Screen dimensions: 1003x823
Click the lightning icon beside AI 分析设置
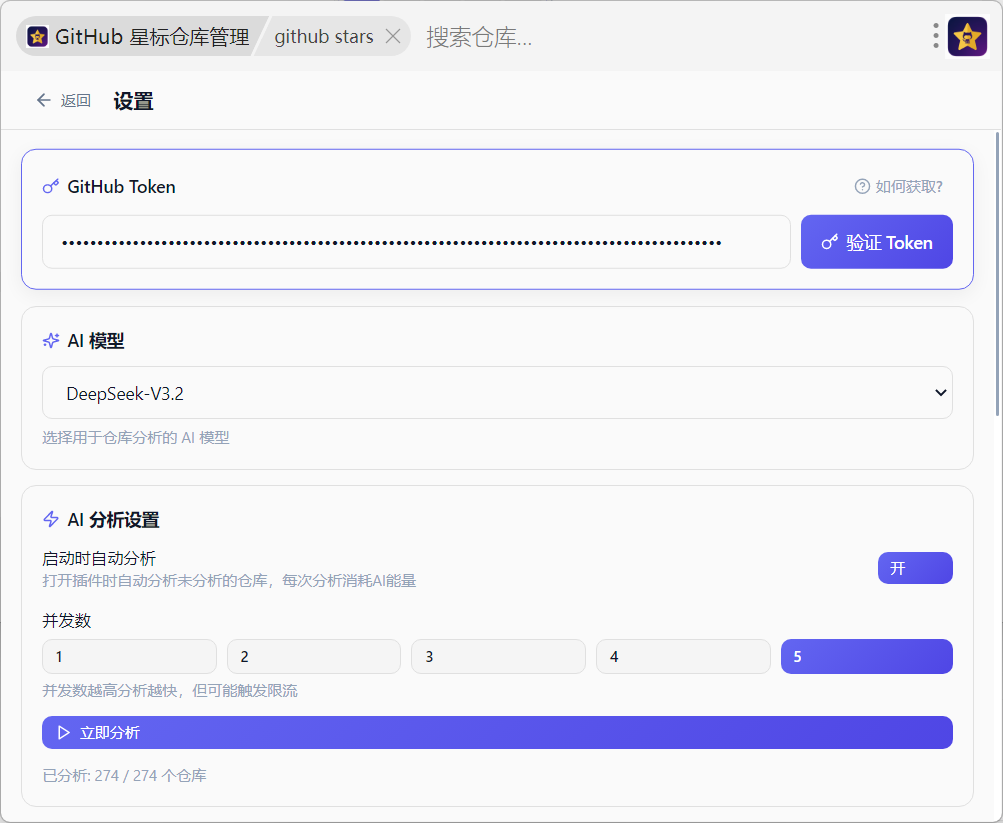tap(51, 519)
